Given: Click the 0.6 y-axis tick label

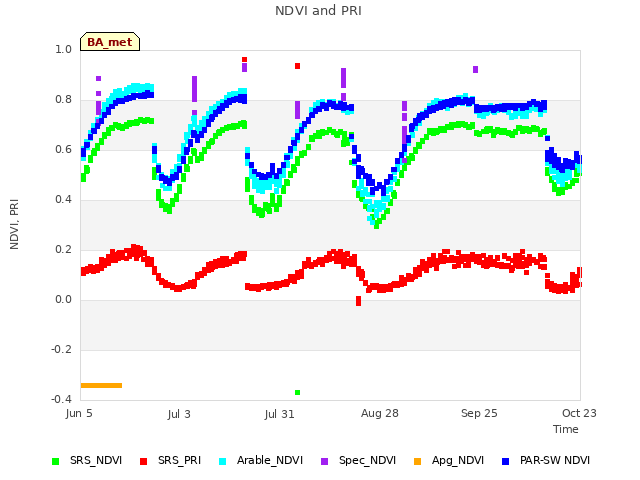Looking at the screenshot, I should [64, 149].
